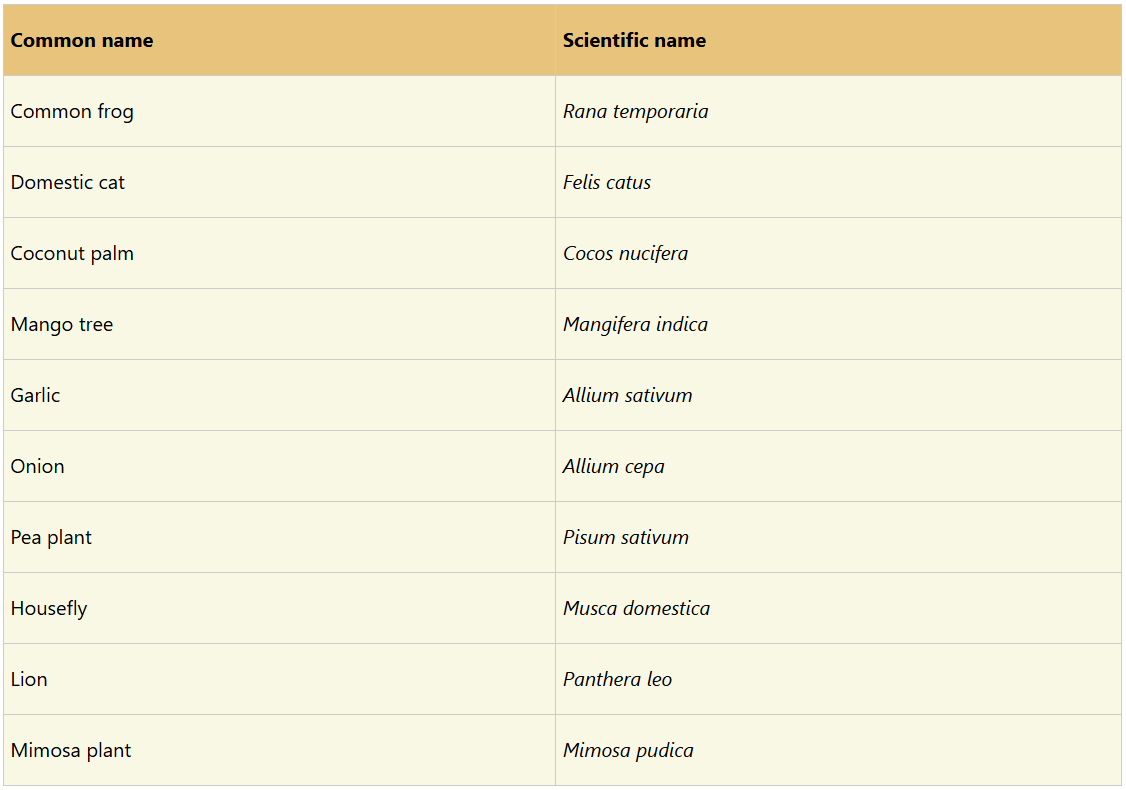Image resolution: width=1126 pixels, height=790 pixels.
Task: Click the Allium cepa text
Action: click(613, 467)
